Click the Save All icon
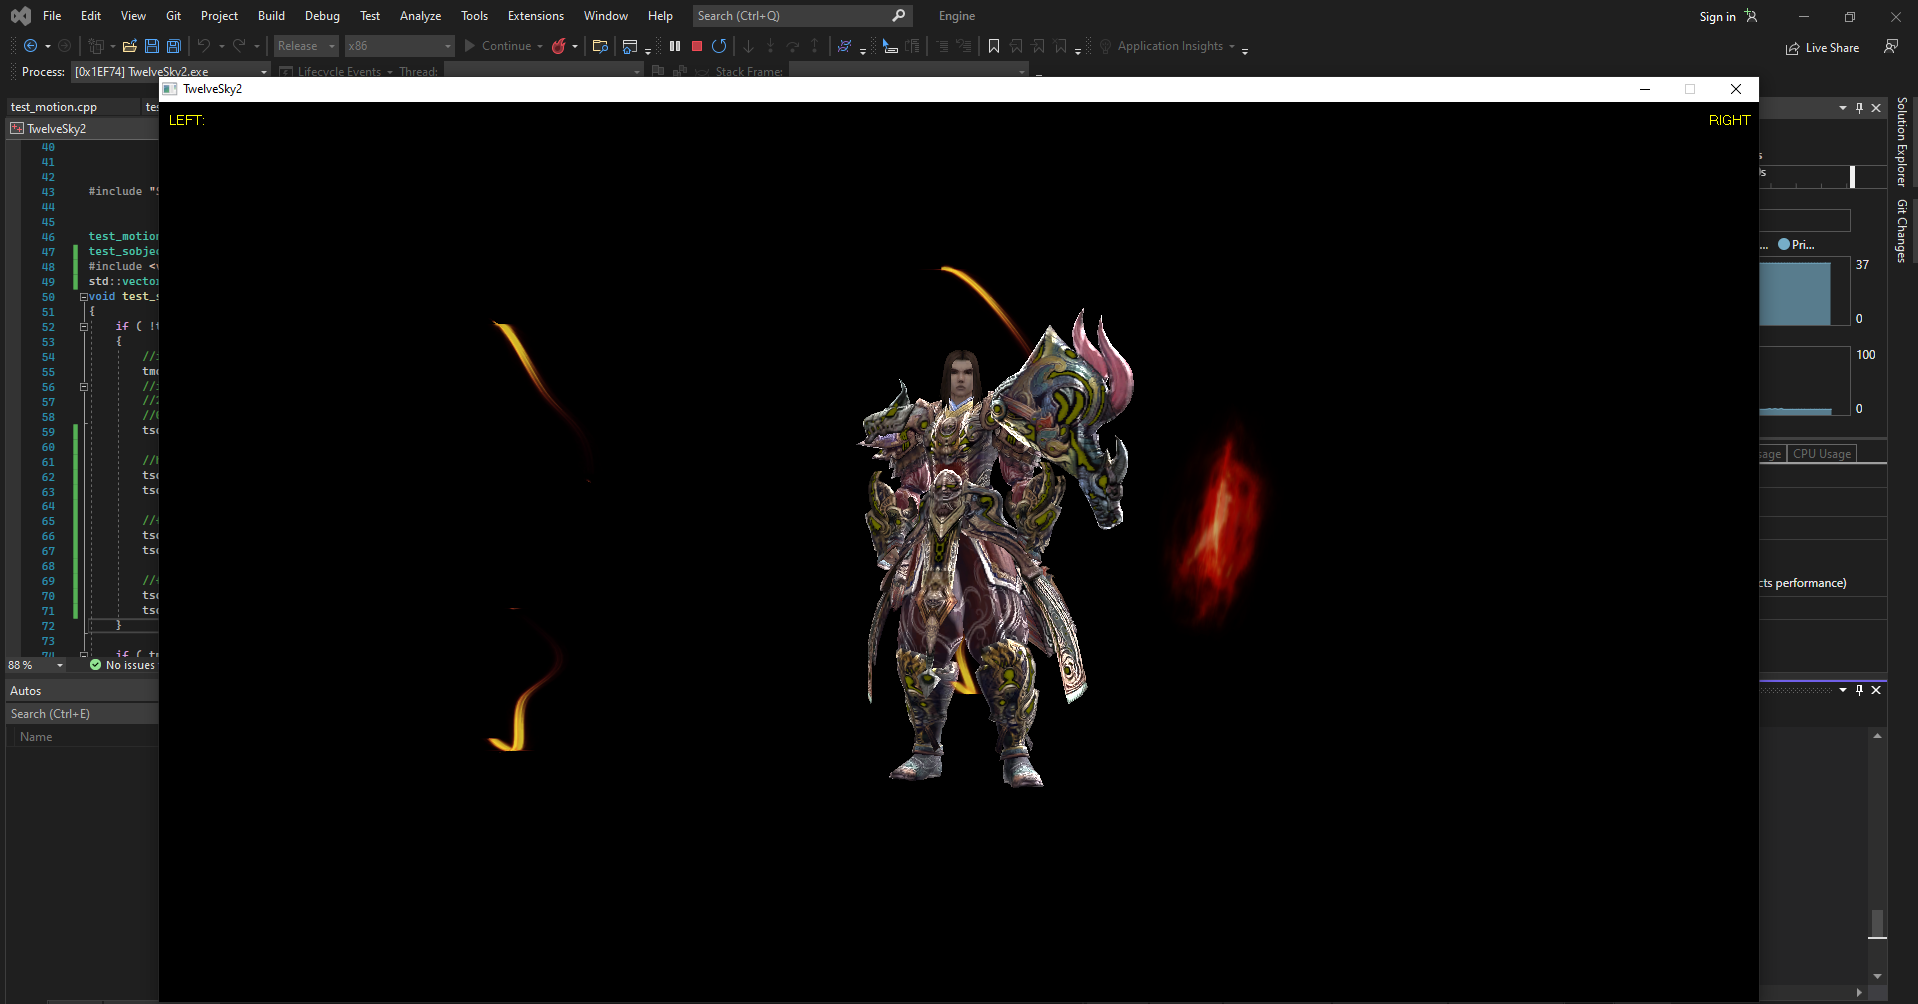1918x1004 pixels. [x=174, y=46]
